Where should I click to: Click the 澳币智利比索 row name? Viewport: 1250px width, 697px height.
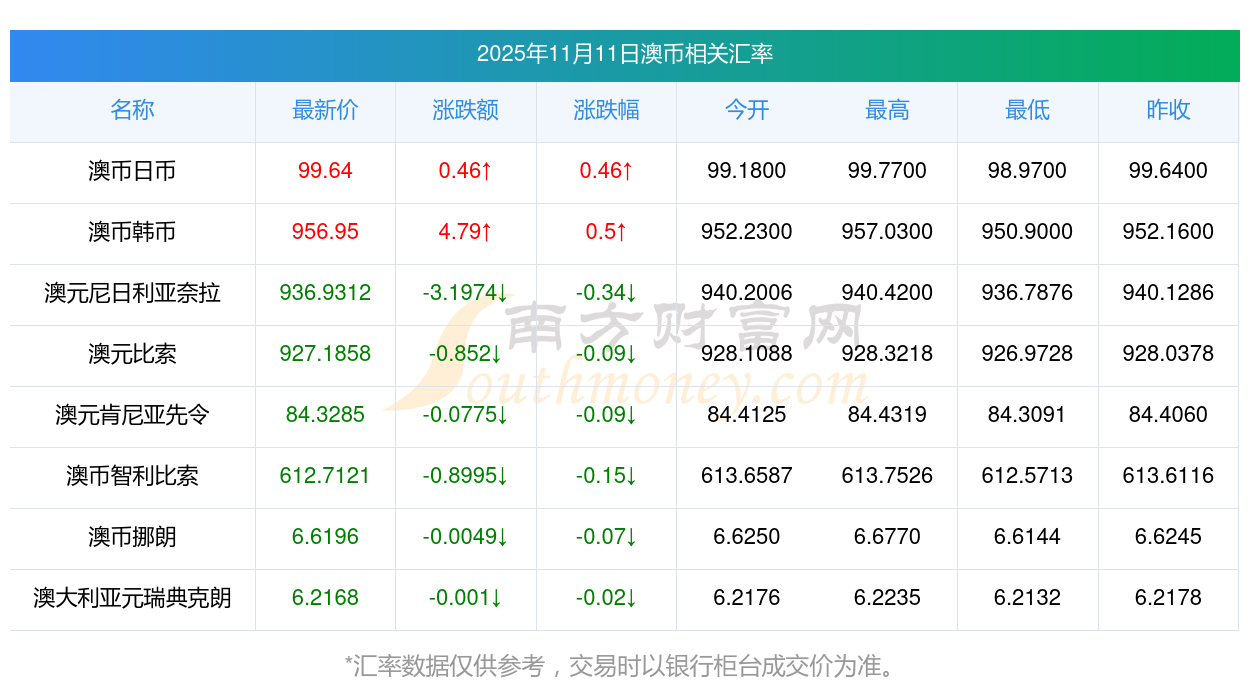(132, 476)
